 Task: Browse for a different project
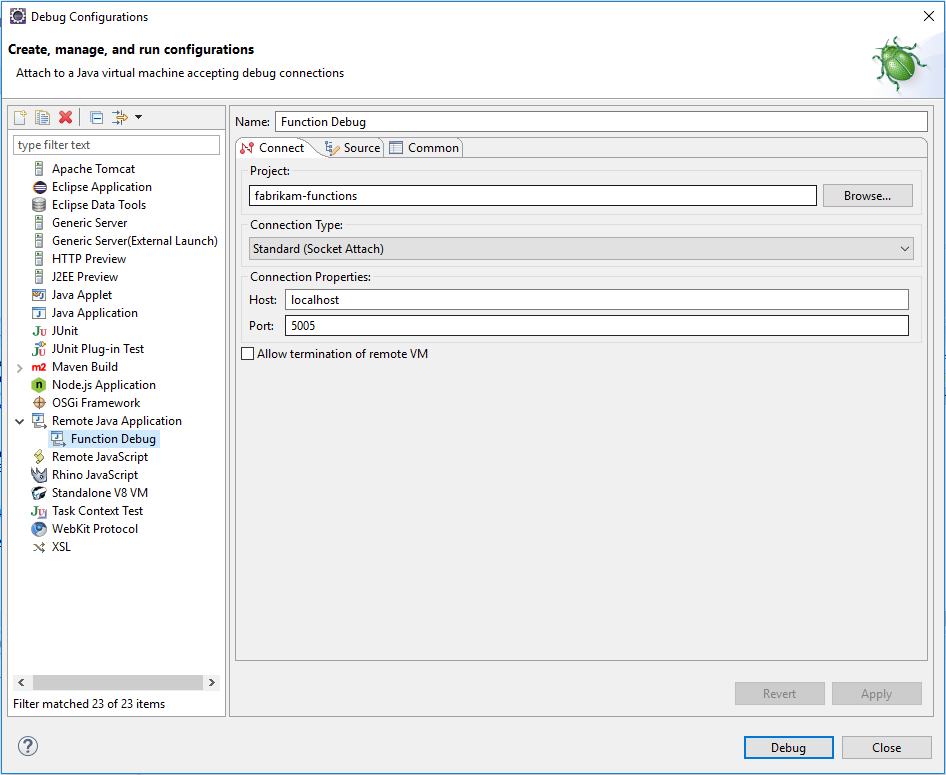click(866, 195)
